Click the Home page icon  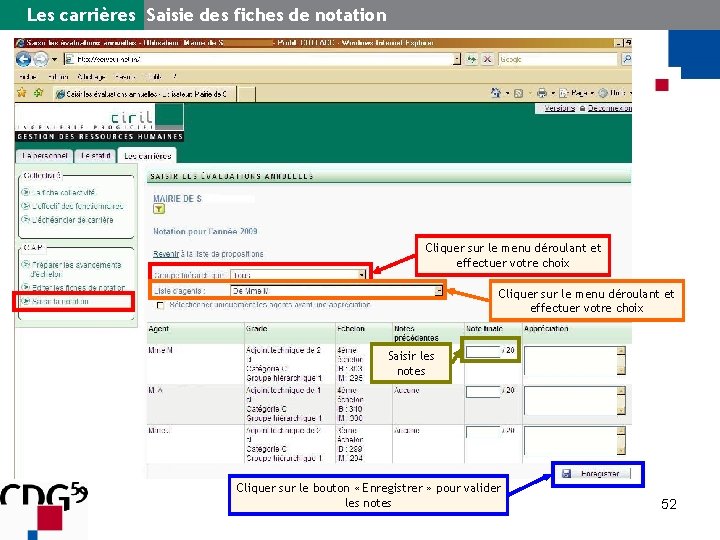[x=496, y=93]
